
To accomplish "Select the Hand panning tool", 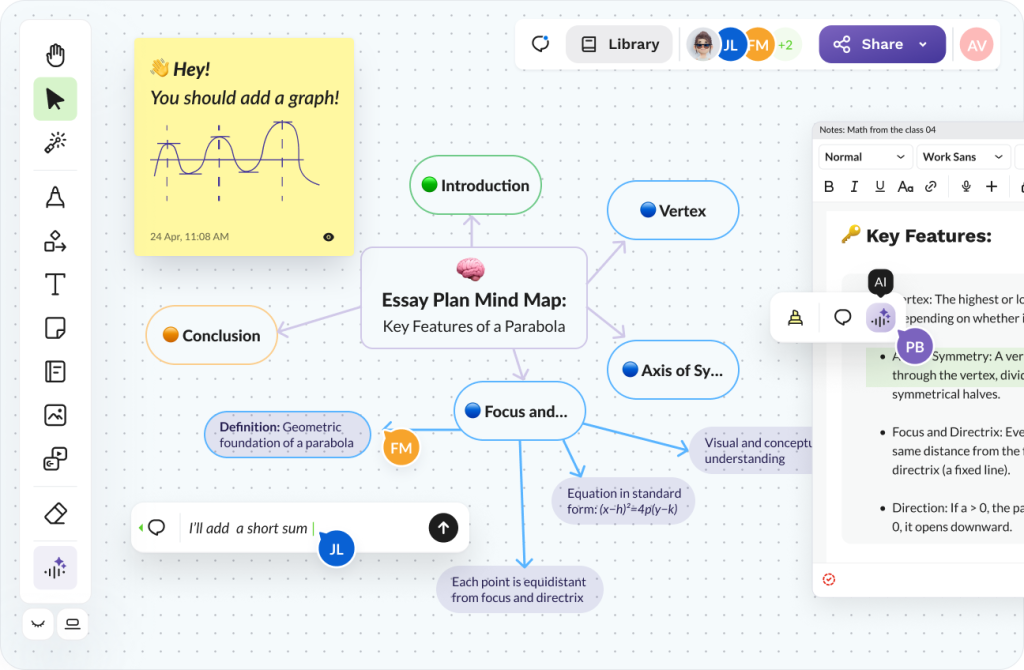I will point(55,55).
